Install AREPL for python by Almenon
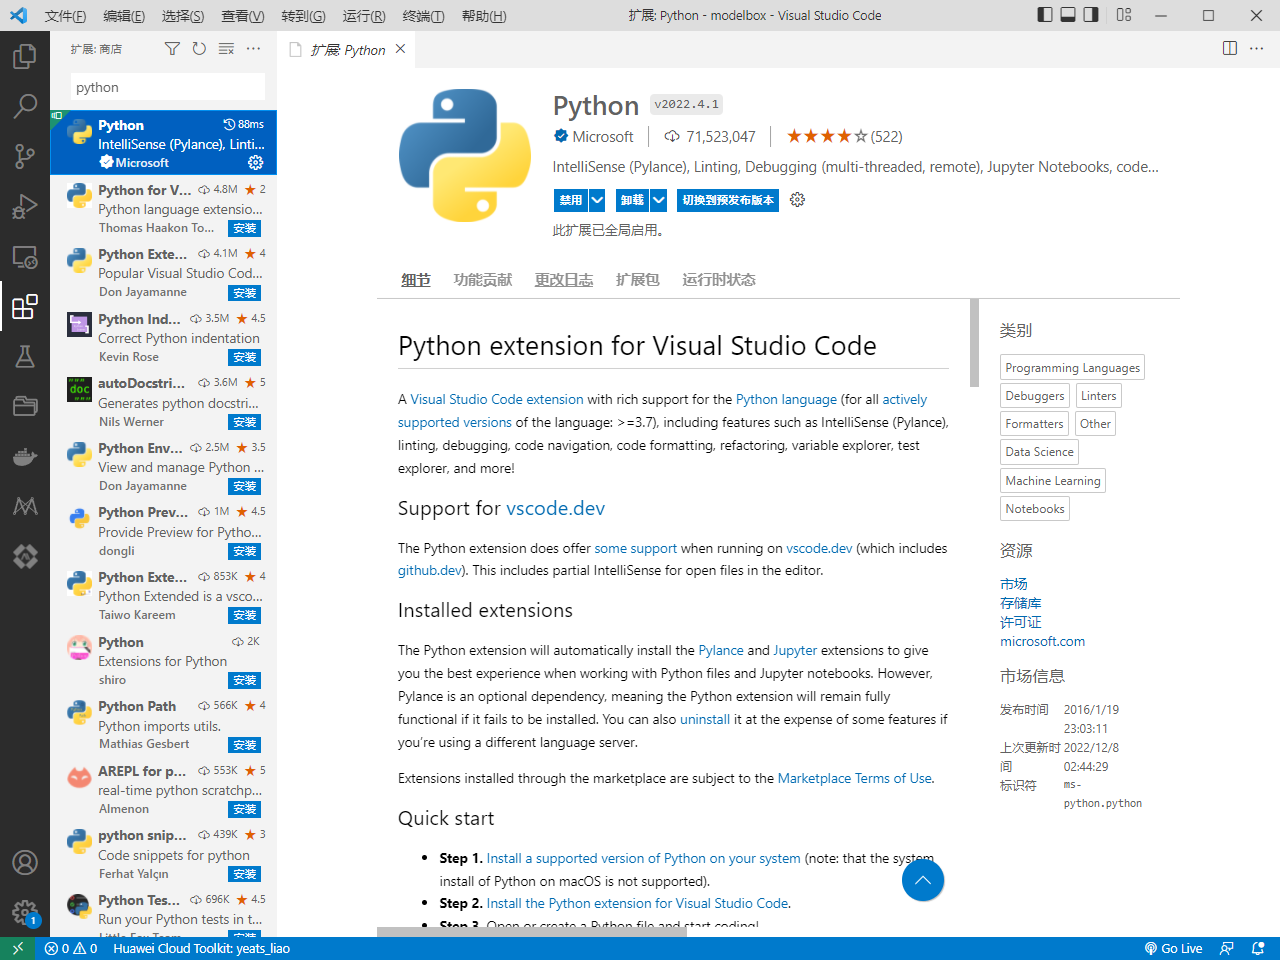The image size is (1280, 960). click(245, 809)
